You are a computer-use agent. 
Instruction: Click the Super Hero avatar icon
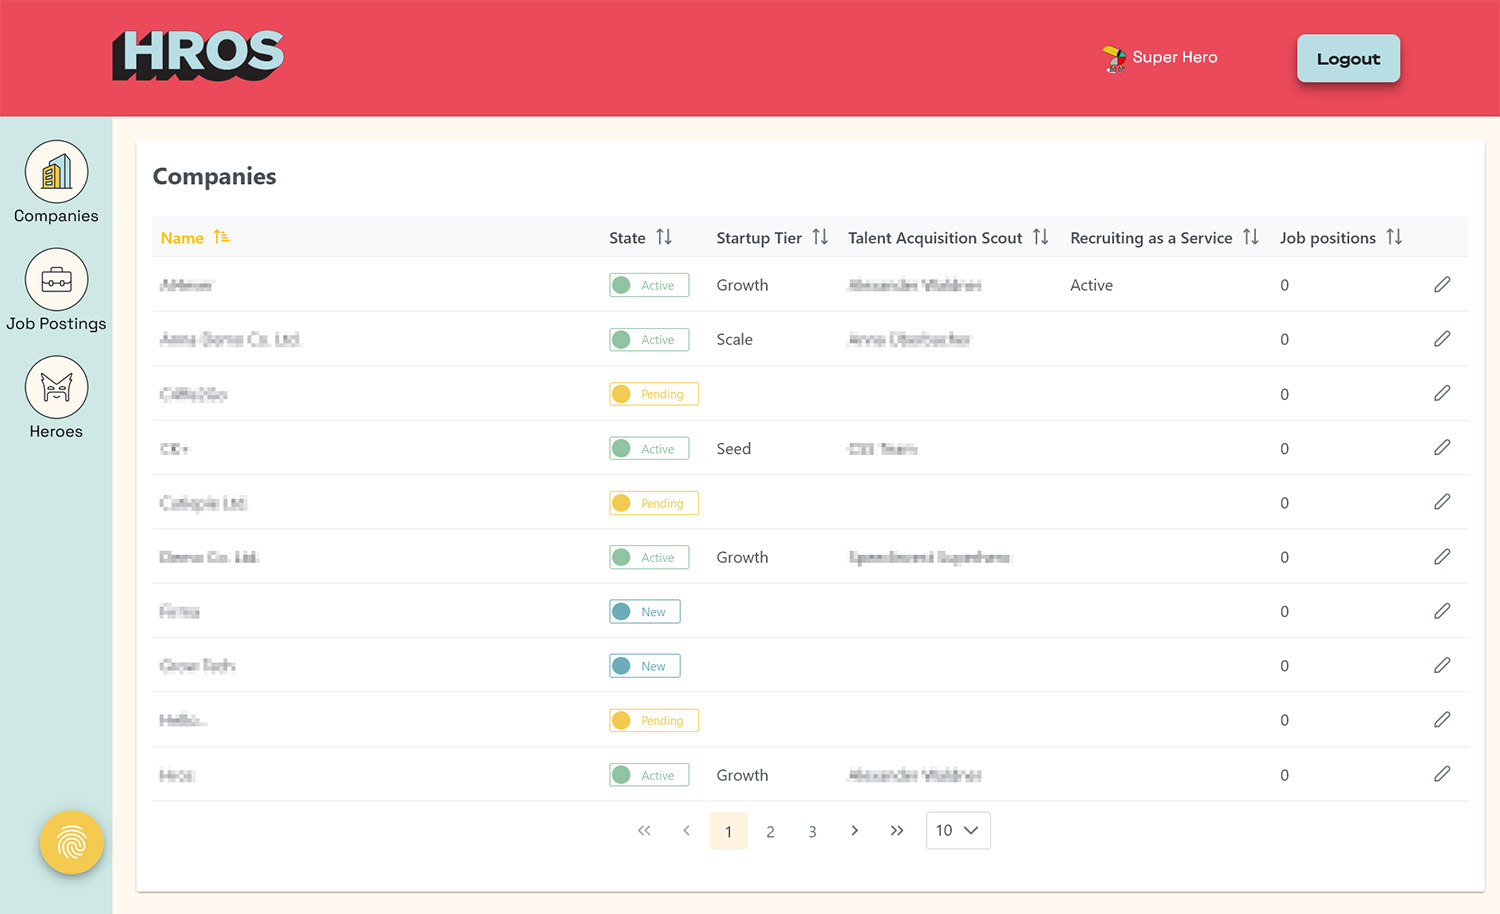tap(1113, 59)
